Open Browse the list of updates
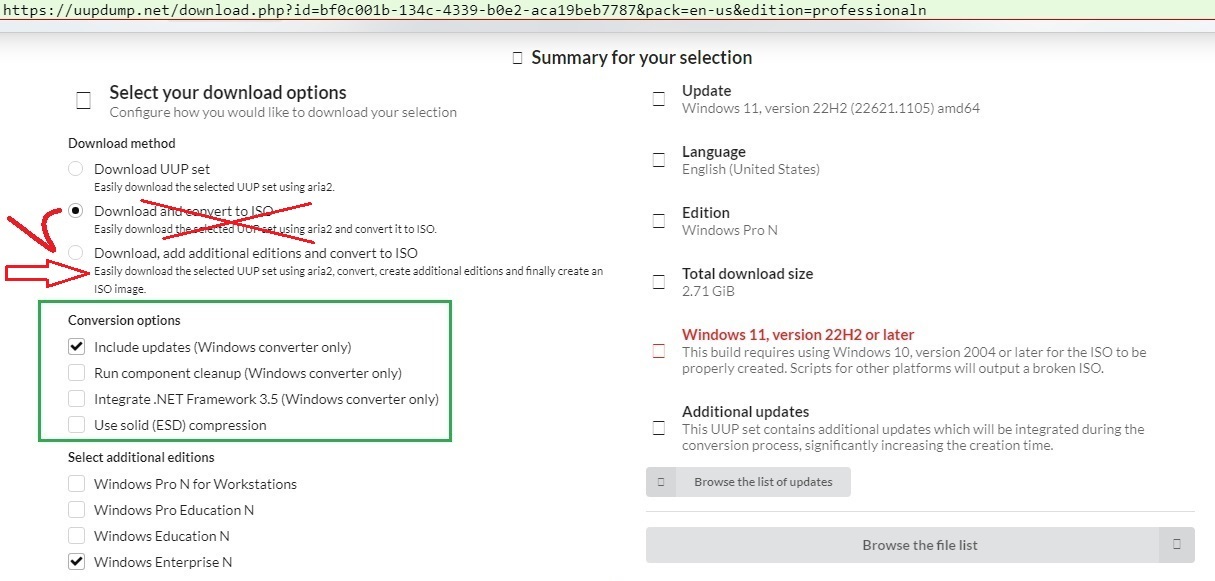This screenshot has width=1215, height=581. (748, 482)
